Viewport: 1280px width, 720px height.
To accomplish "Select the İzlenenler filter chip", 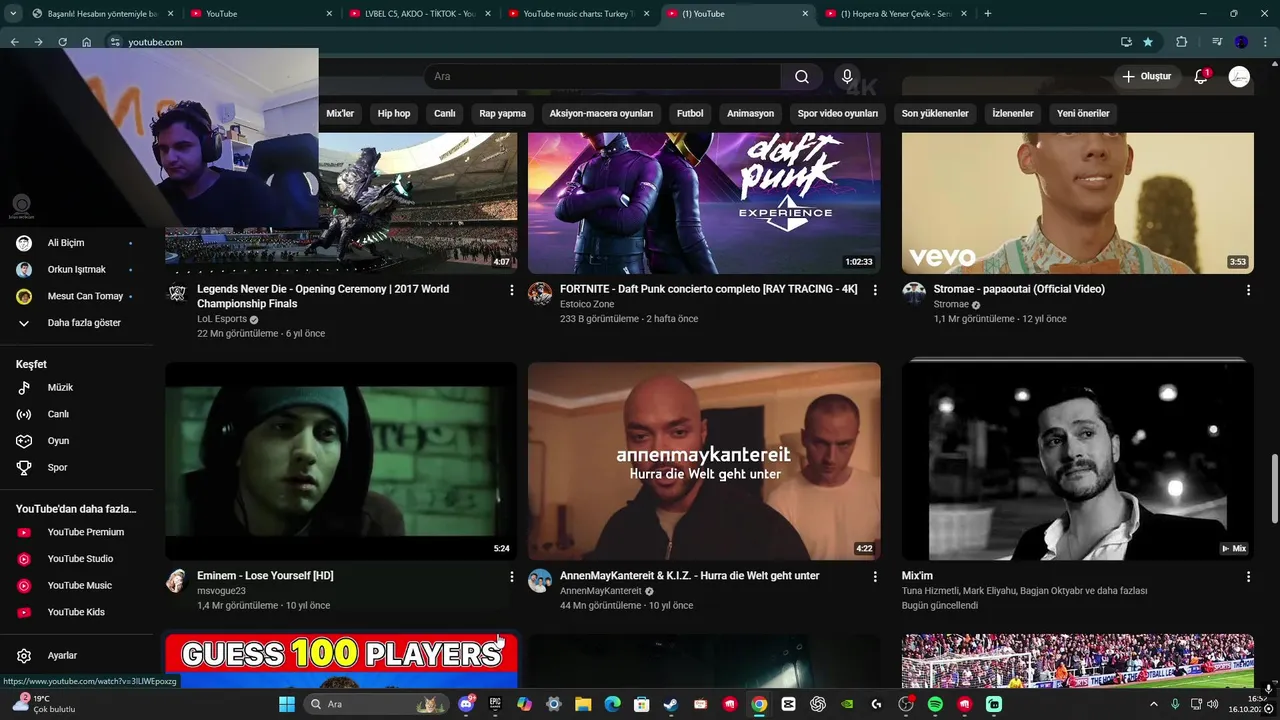I will 1013,114.
